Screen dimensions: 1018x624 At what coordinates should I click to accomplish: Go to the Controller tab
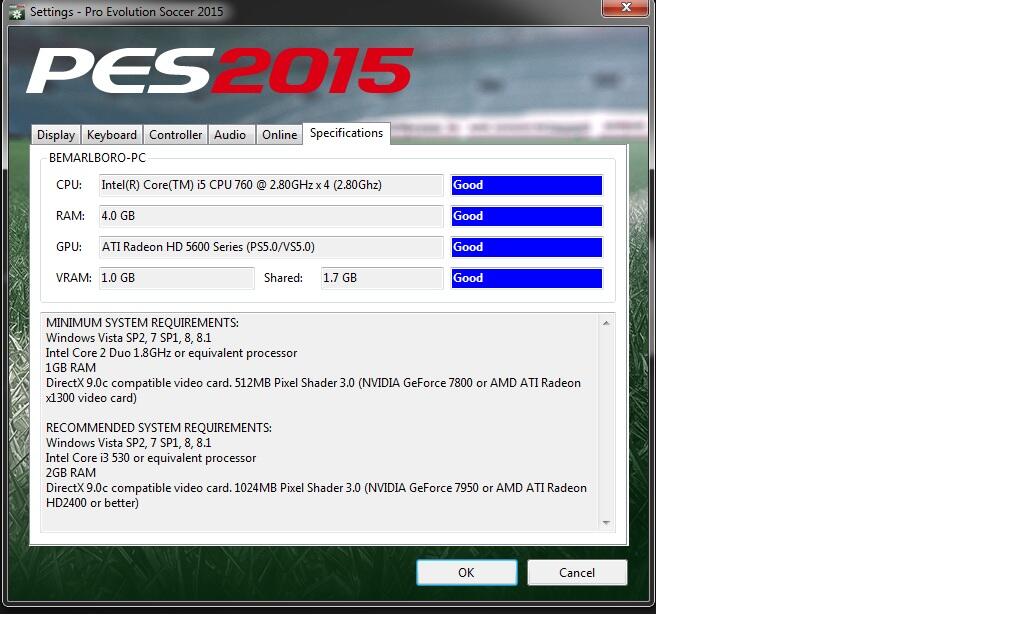tap(175, 134)
